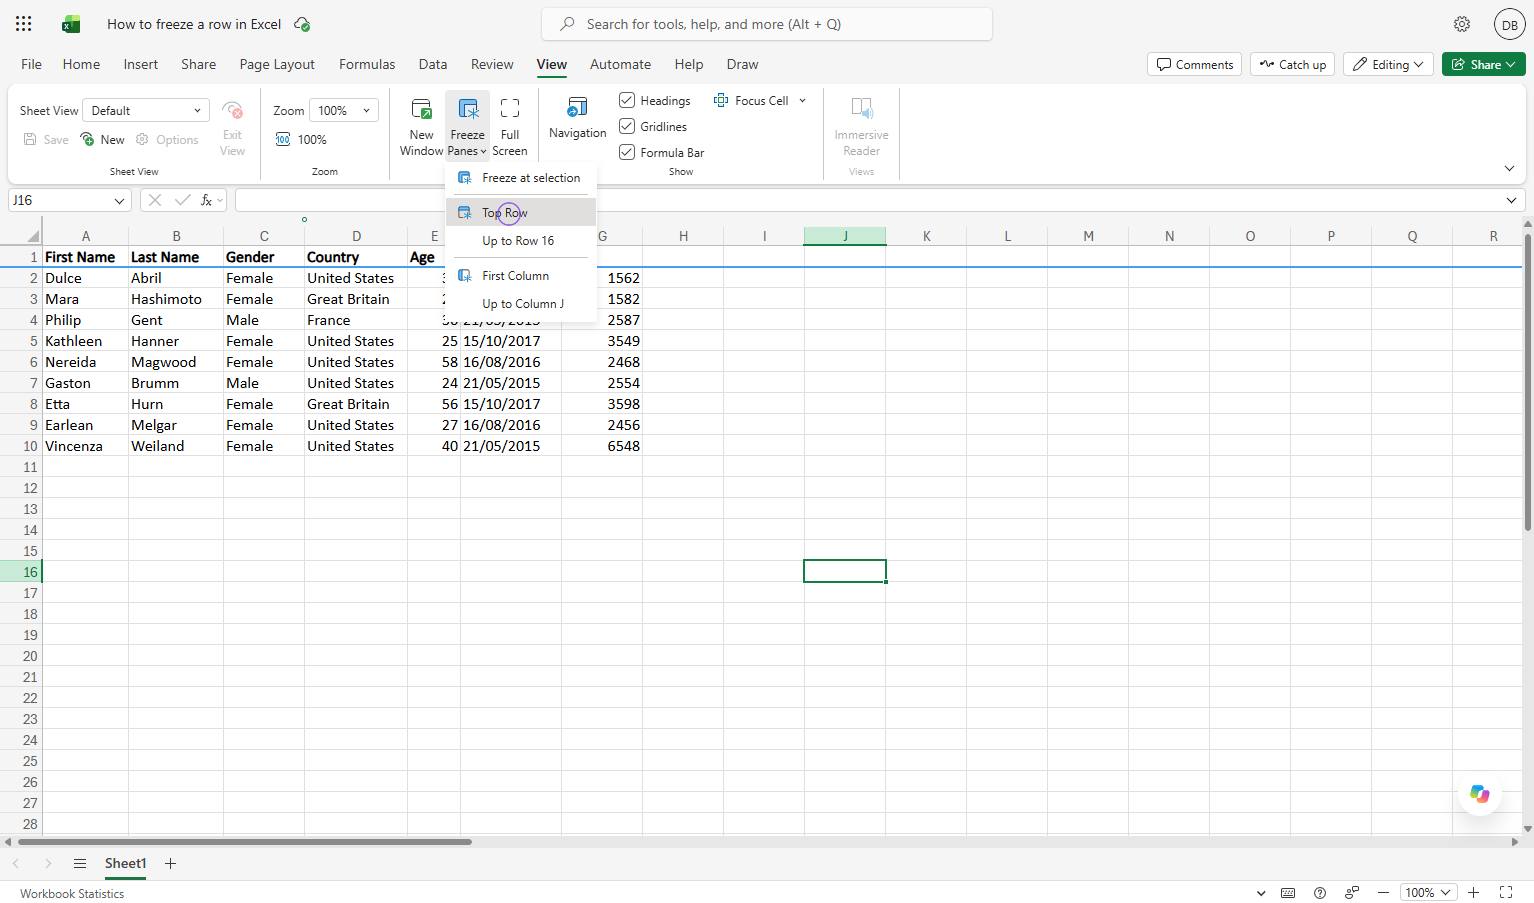Viewport: 1534px width, 903px height.
Task: Open the Copilot icon
Action: pos(1479,794)
